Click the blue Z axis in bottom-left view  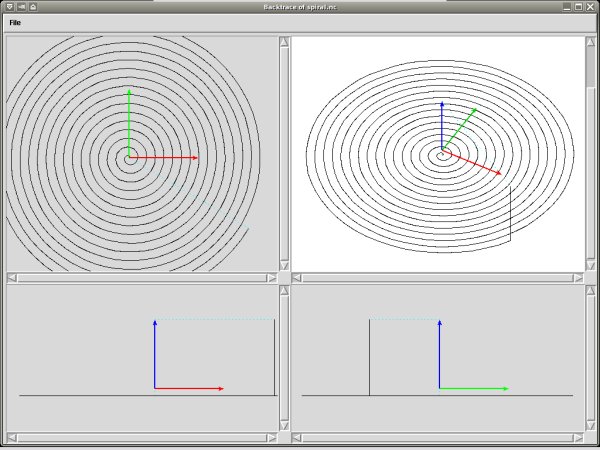[155, 354]
